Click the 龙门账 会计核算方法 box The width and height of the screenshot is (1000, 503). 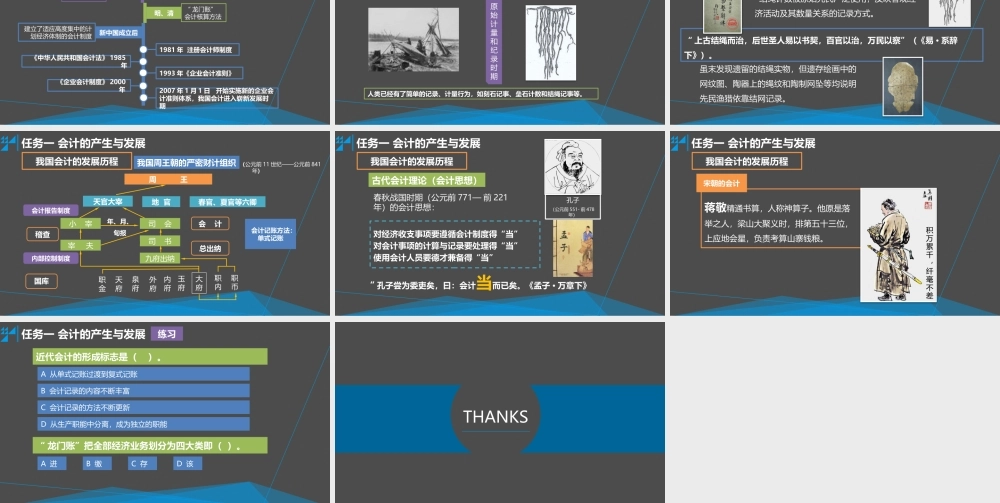(x=203, y=13)
